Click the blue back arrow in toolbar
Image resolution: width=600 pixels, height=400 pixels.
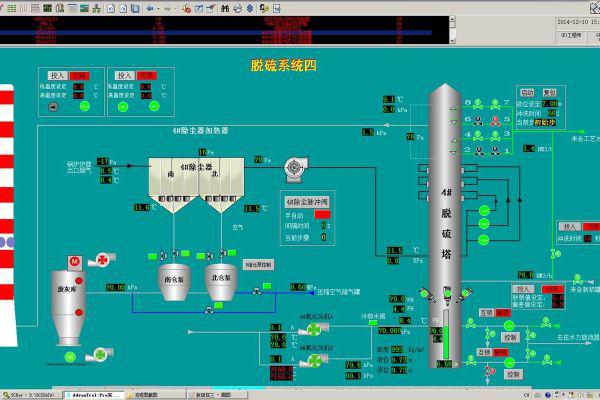point(150,9)
